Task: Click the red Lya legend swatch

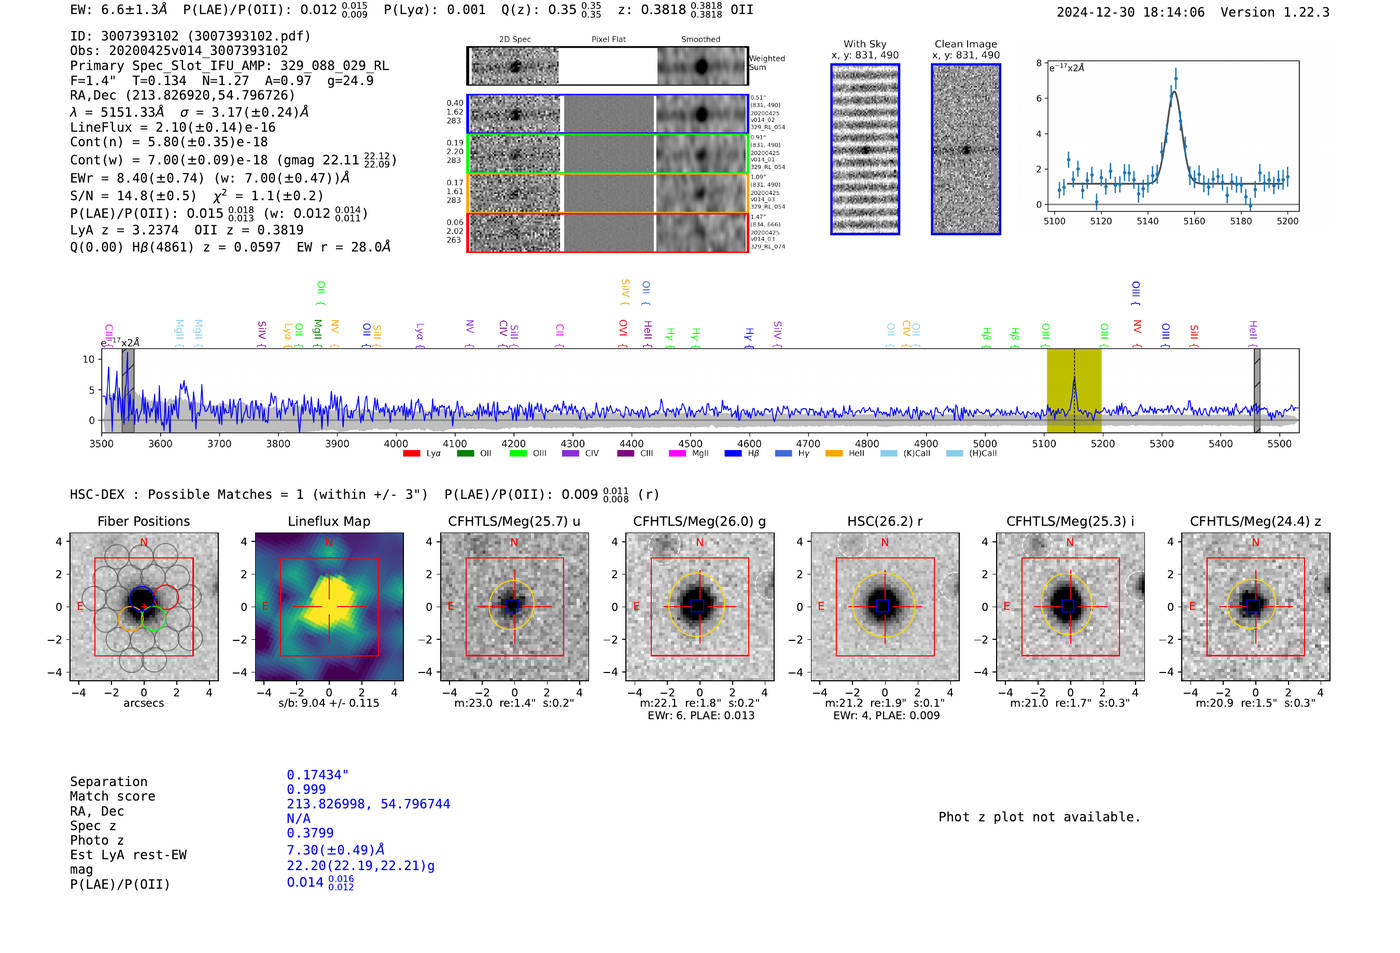Action: 411,454
